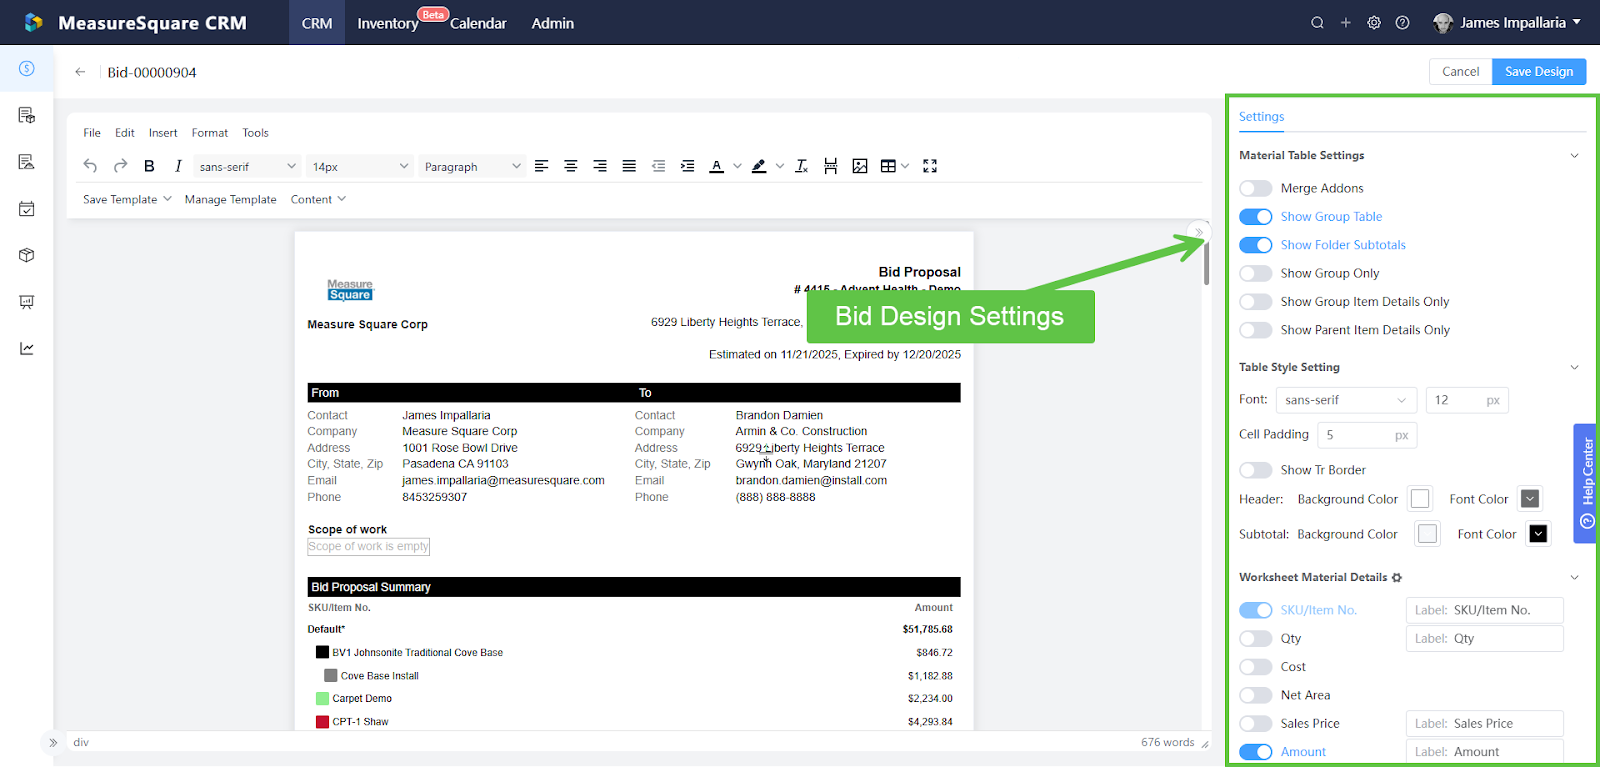Enable the Merge Addons switch
This screenshot has width=1600, height=767.
[1255, 188]
